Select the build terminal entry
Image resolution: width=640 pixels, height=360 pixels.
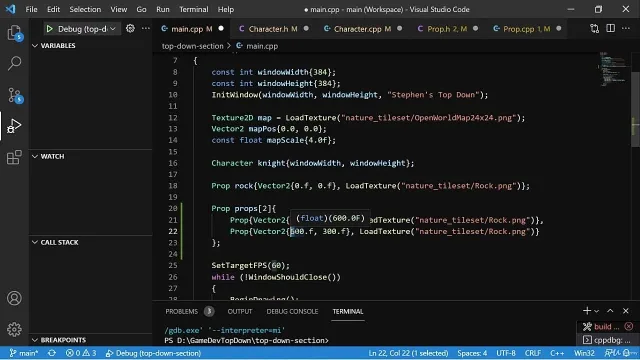coord(606,326)
